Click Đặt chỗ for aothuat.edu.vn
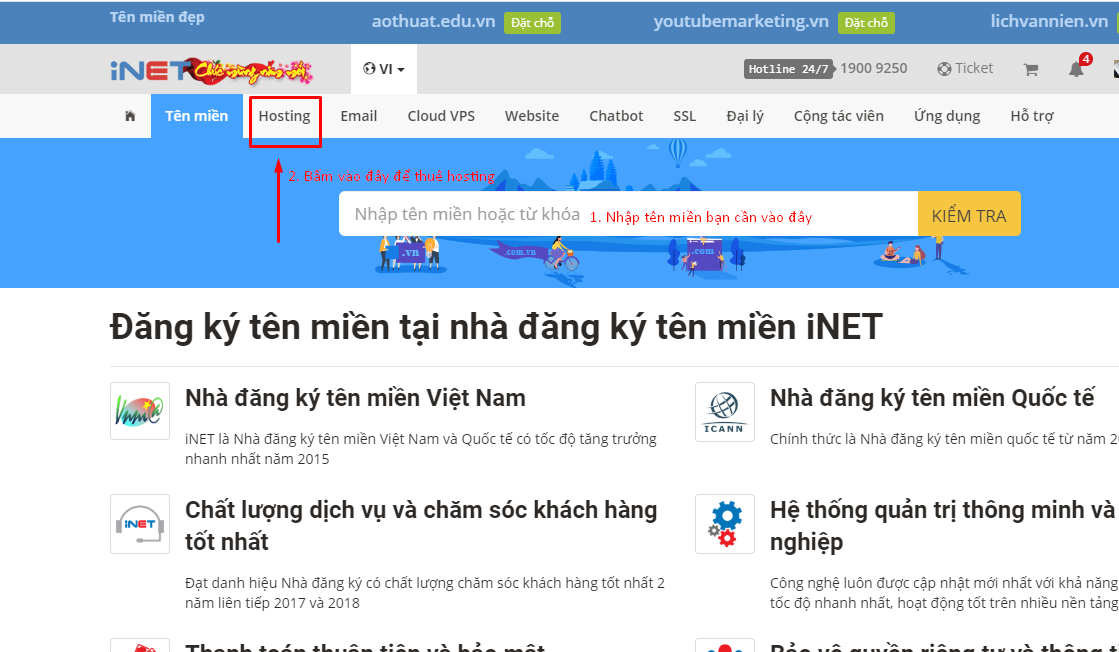 (x=532, y=23)
